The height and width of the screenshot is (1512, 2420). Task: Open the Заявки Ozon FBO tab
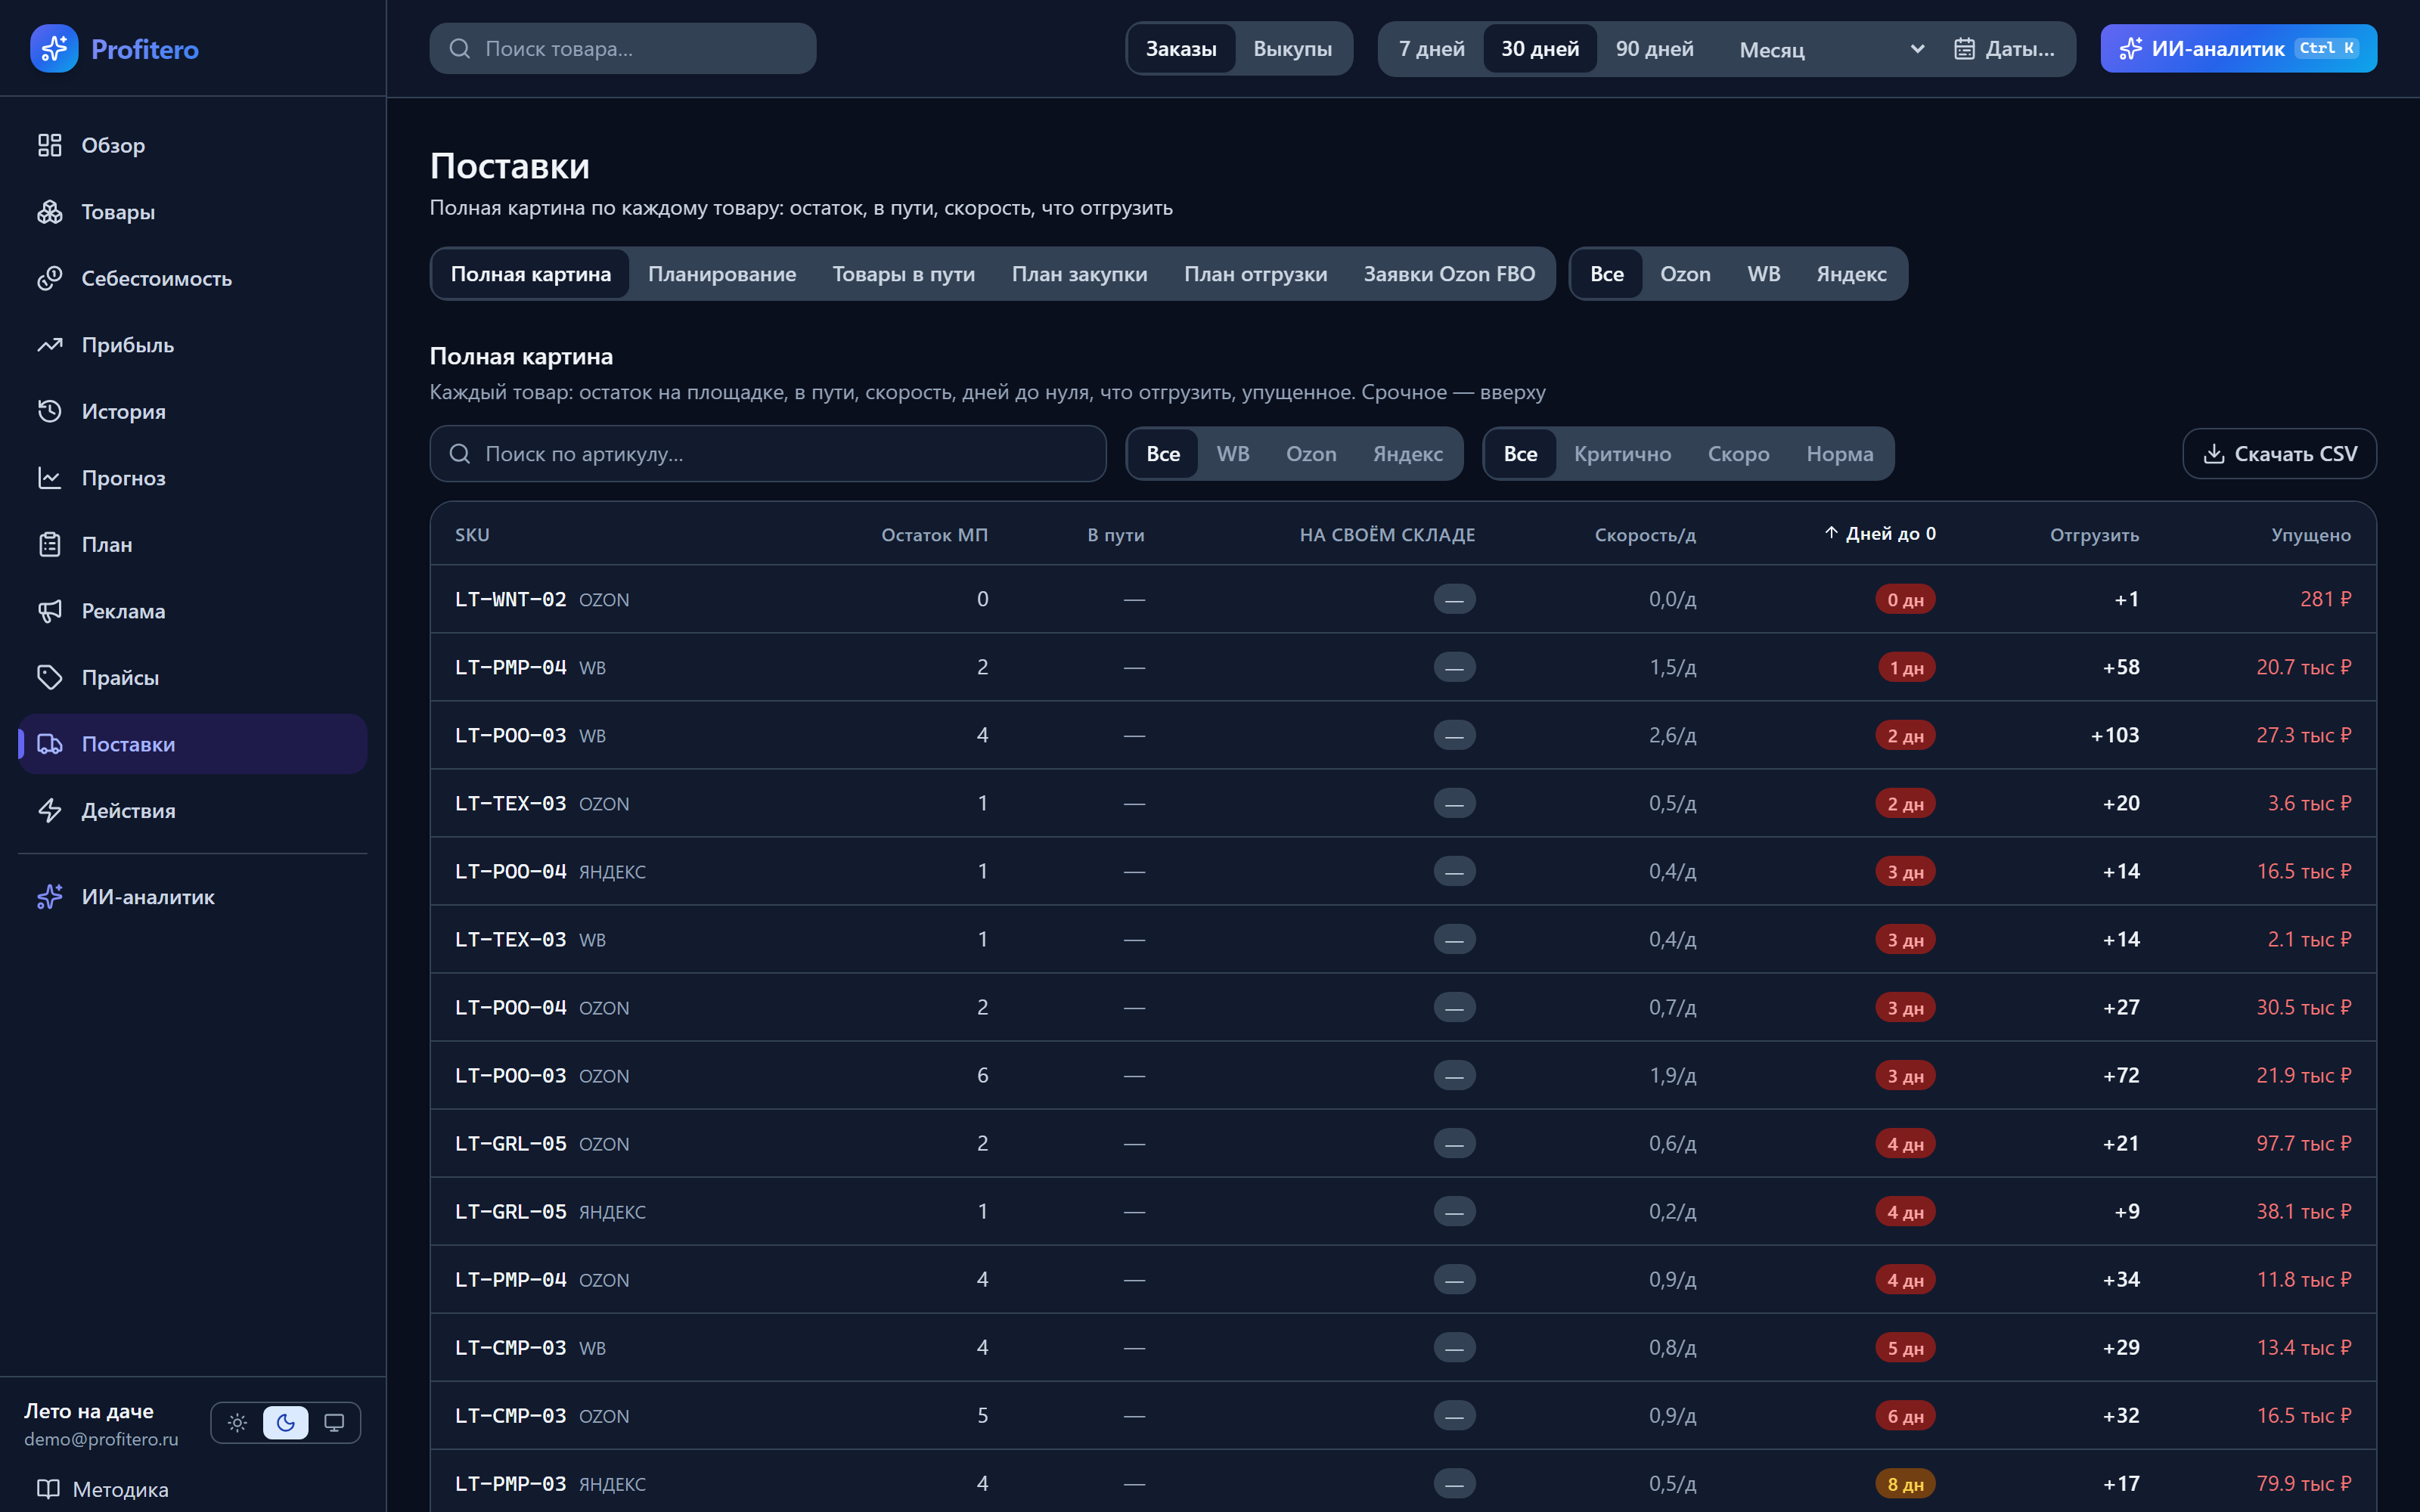[x=1449, y=274]
